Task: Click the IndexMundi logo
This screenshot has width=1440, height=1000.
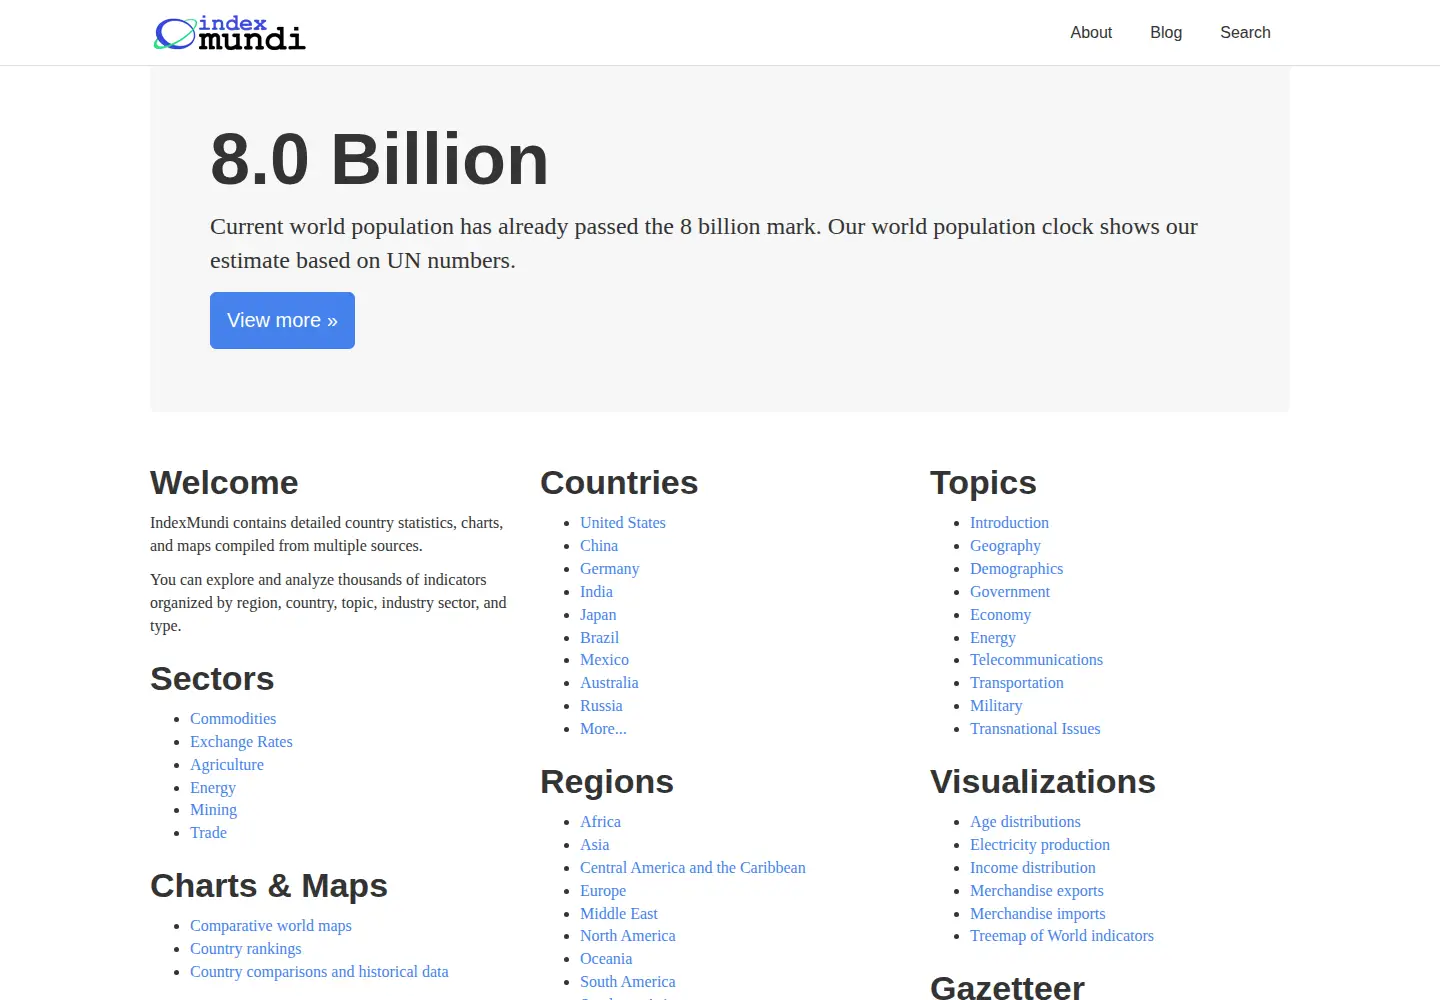Action: 230,33
